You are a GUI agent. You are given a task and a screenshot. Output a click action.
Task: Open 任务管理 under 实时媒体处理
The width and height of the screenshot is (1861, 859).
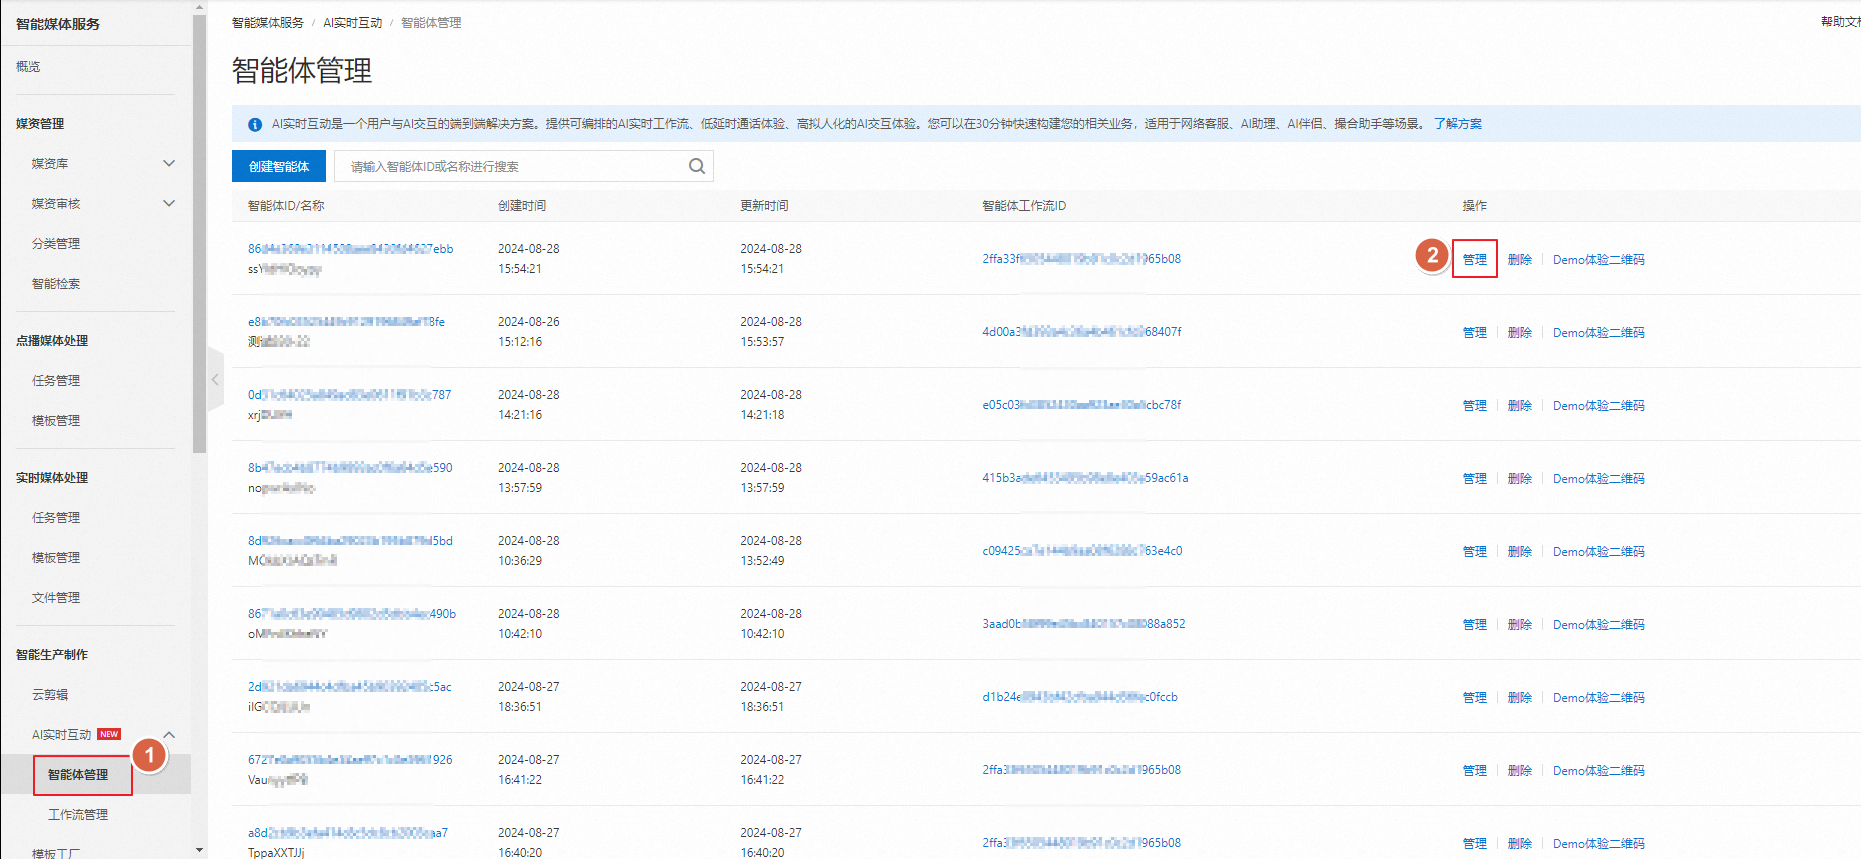tap(56, 517)
